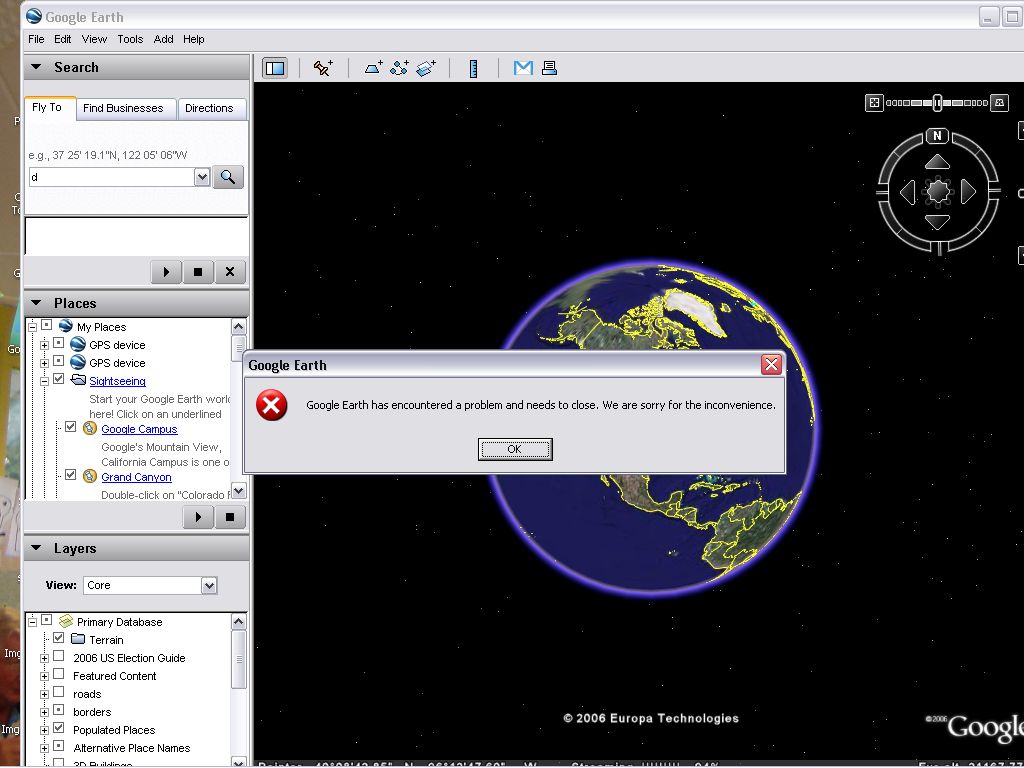Click the tilt slider handle
The width and height of the screenshot is (1024, 768).
pos(937,103)
